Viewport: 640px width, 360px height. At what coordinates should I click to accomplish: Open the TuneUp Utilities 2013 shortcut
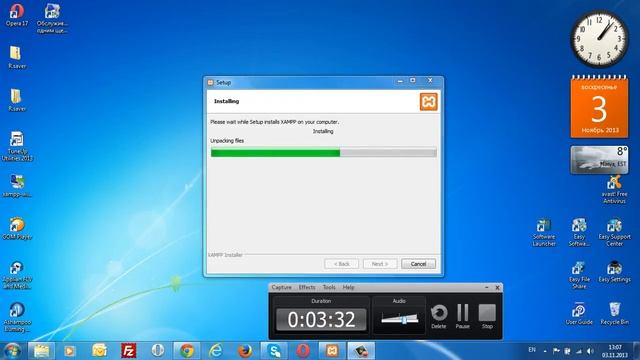tap(17, 146)
